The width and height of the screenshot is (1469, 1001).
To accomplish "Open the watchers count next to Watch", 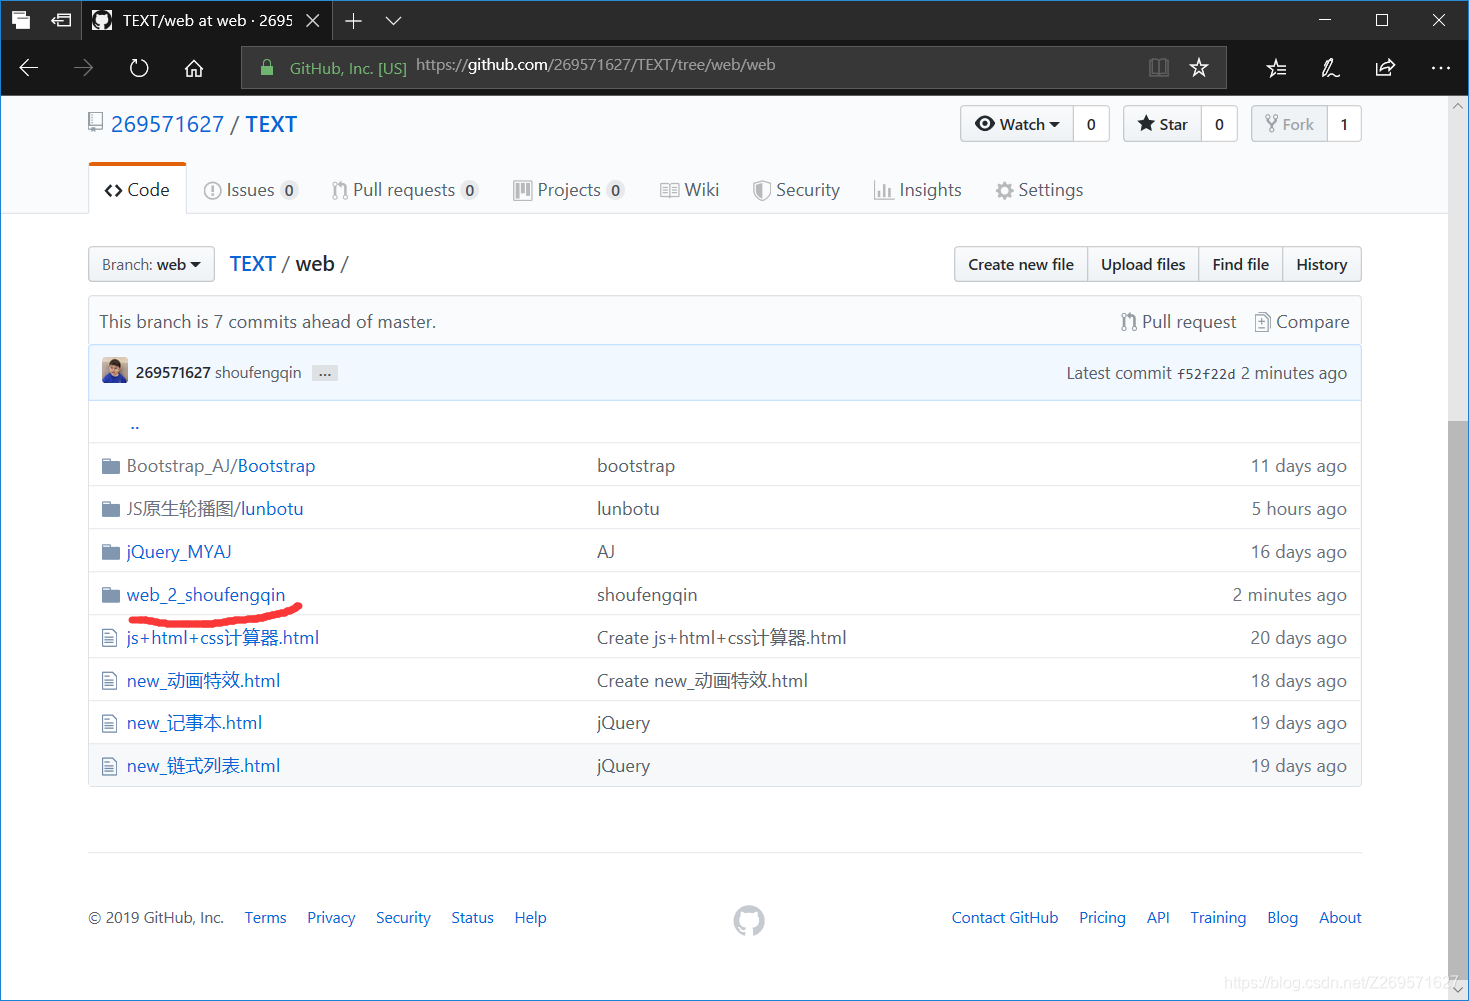I will [x=1091, y=124].
